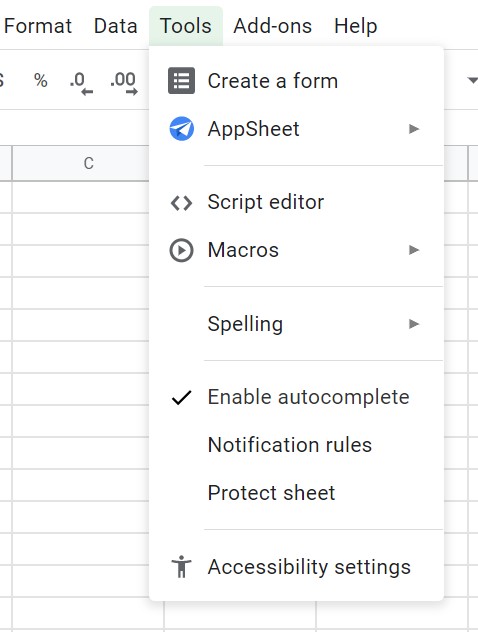
Task: Toggle the Enable autocomplete checkmark
Action: click(x=181, y=397)
